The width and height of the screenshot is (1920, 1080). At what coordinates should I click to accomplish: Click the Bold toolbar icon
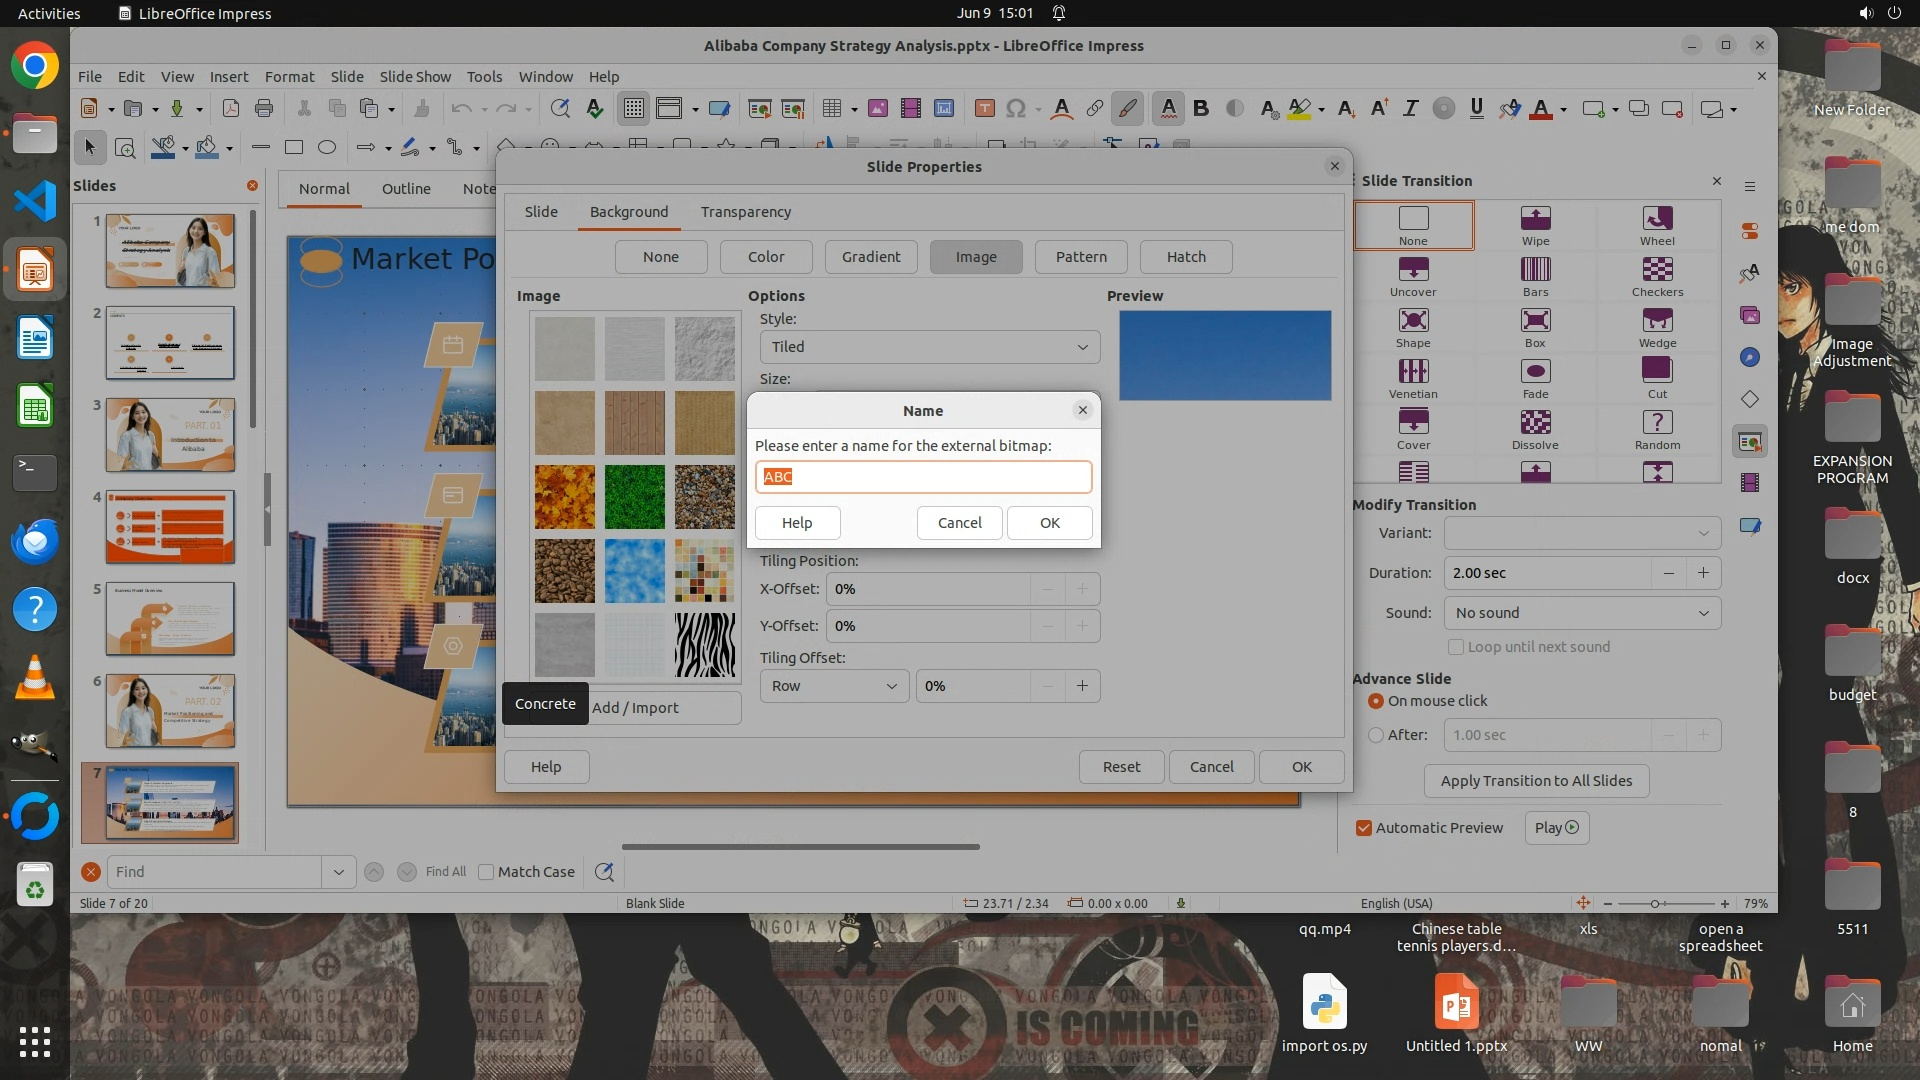1201,109
